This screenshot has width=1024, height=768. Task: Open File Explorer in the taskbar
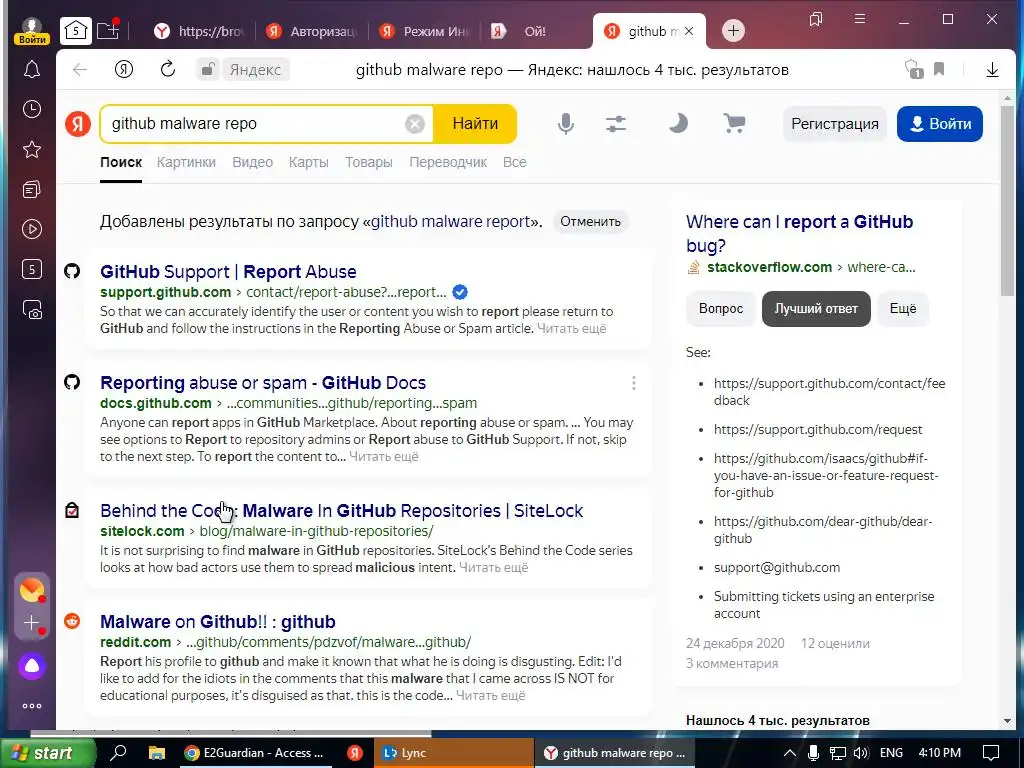pyautogui.click(x=157, y=753)
